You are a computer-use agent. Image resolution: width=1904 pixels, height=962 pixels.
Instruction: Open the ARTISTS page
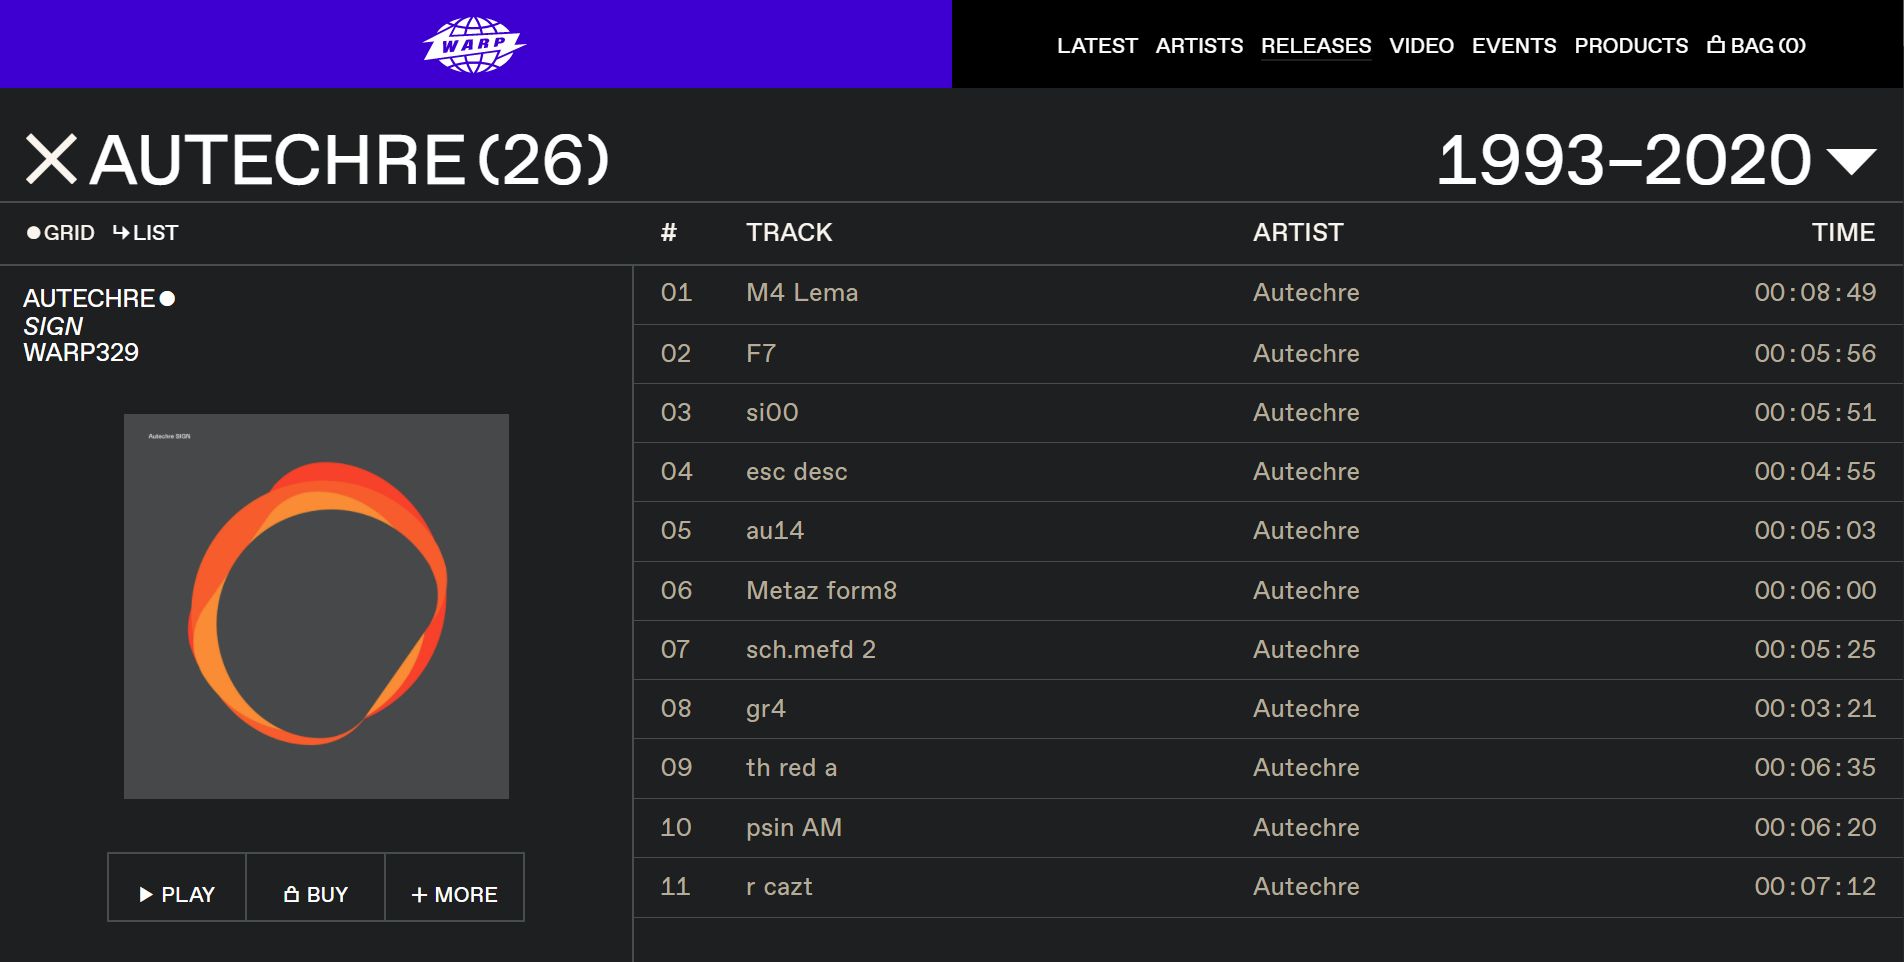click(1198, 46)
